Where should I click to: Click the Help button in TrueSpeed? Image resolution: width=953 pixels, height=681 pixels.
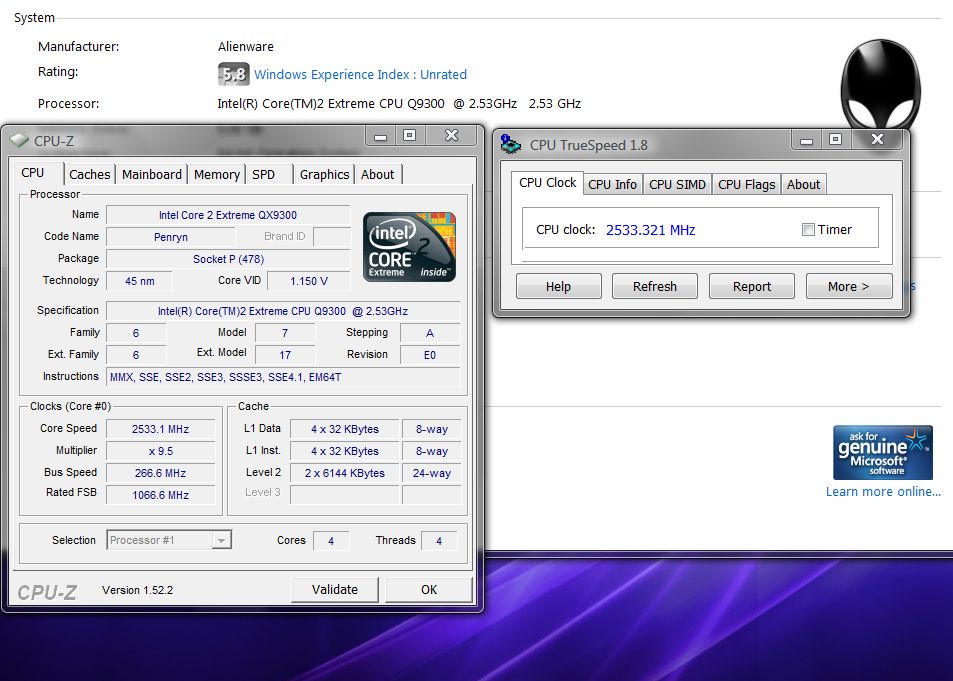point(558,286)
